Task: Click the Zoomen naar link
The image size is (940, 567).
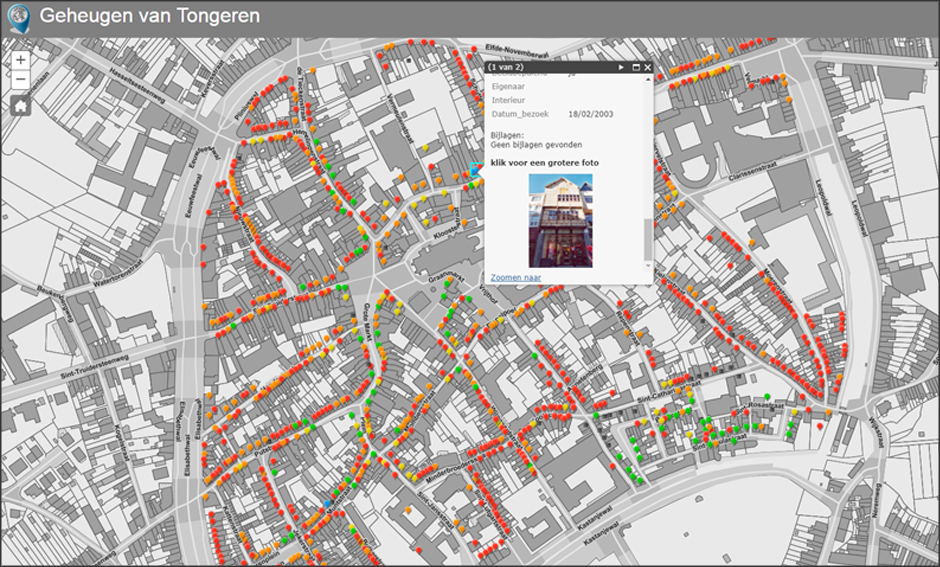Action: (516, 278)
